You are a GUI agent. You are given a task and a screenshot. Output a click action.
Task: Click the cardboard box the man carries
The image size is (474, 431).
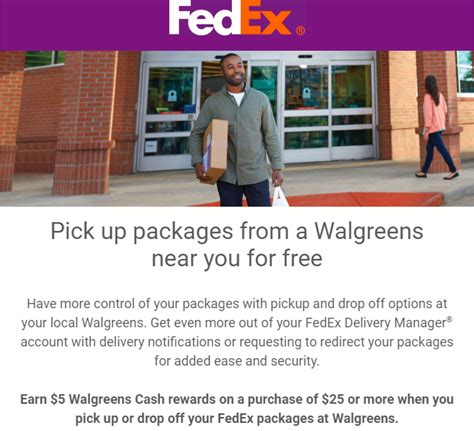(x=214, y=151)
